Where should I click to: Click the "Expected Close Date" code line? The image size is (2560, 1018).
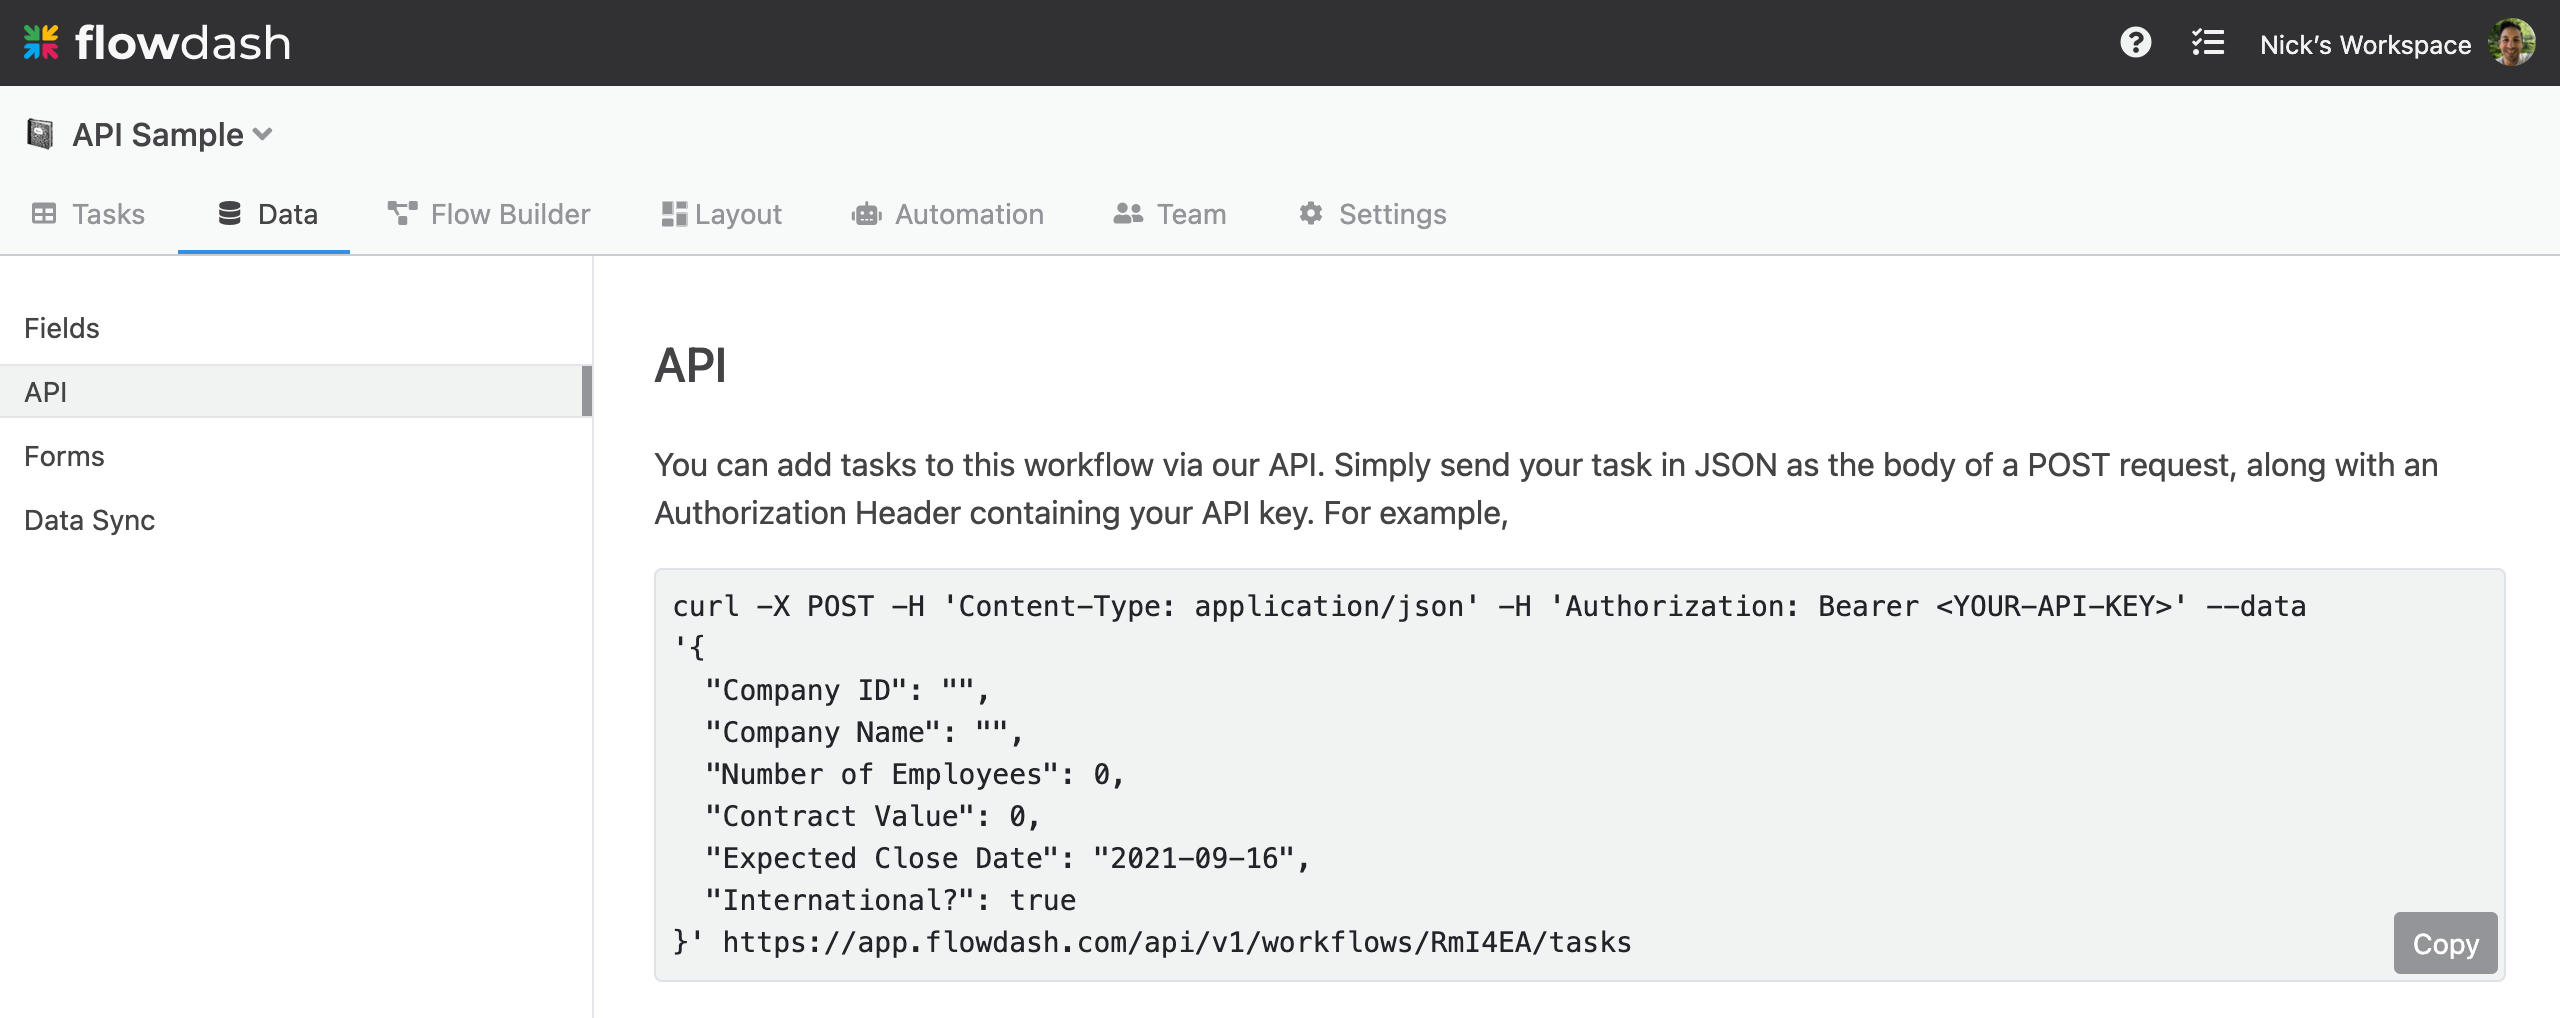click(x=1007, y=858)
